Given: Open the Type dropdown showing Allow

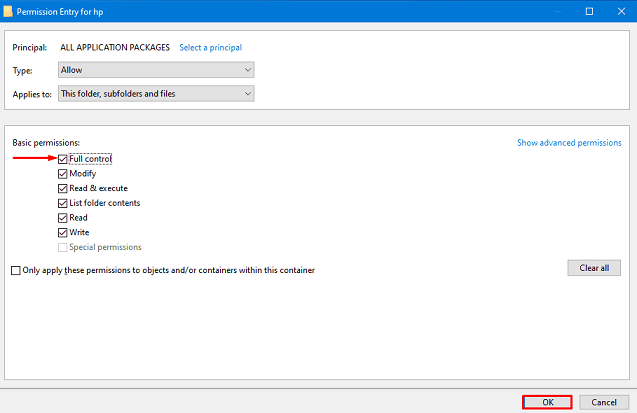Looking at the screenshot, I should [x=156, y=70].
